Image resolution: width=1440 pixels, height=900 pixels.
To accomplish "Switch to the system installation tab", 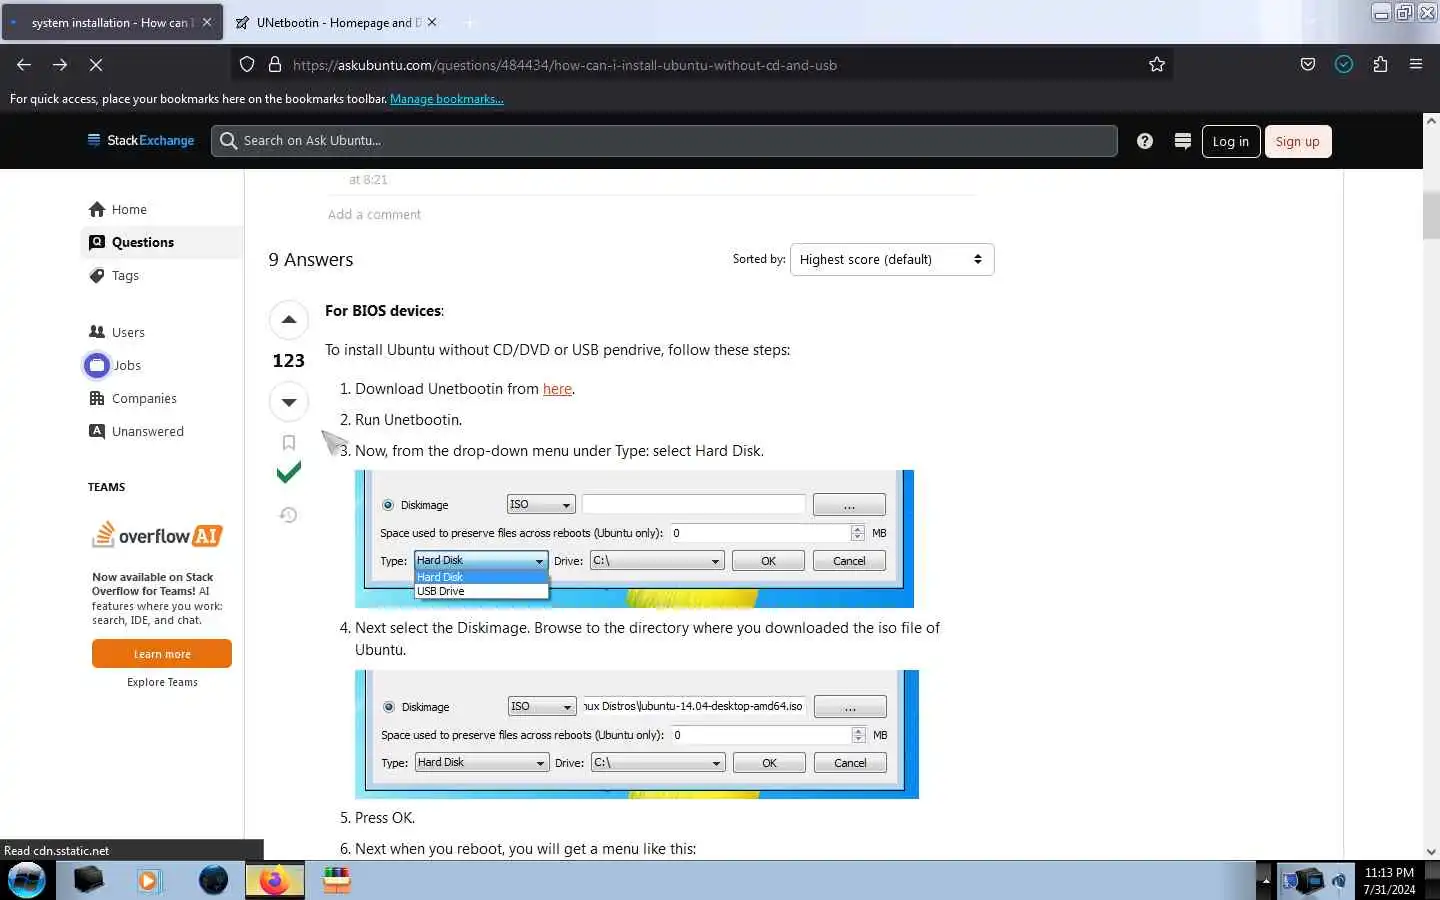I will [111, 22].
